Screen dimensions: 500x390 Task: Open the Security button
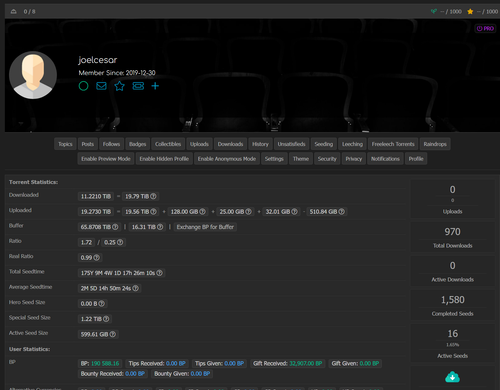tap(327, 159)
